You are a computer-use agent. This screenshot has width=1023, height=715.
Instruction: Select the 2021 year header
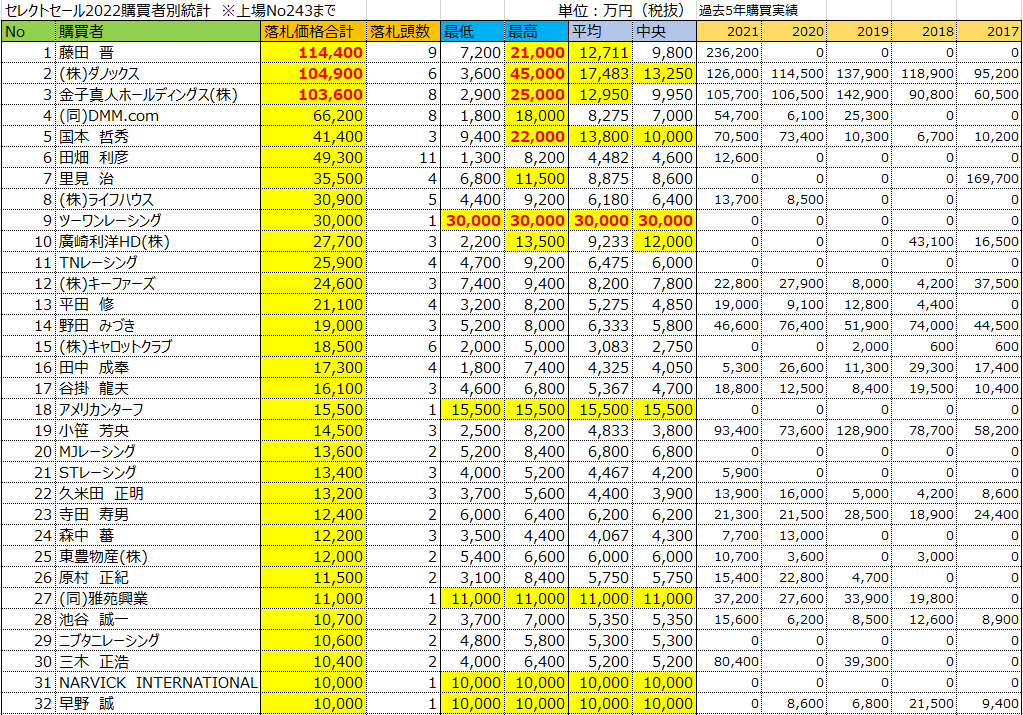point(729,31)
